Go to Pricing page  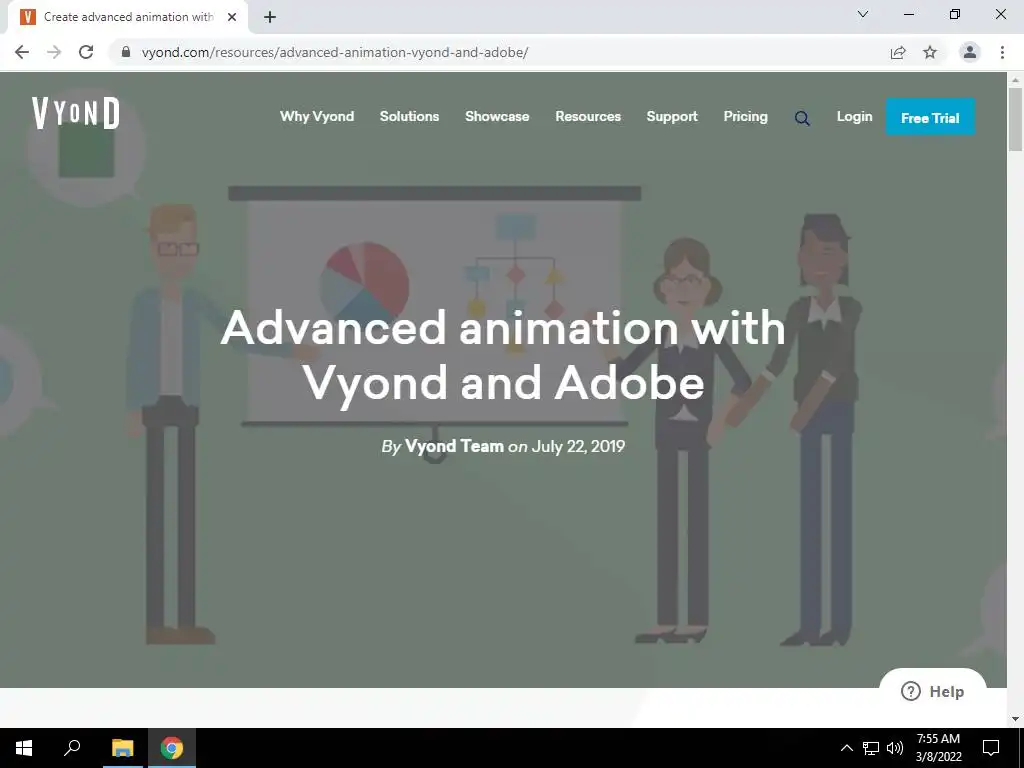(745, 116)
